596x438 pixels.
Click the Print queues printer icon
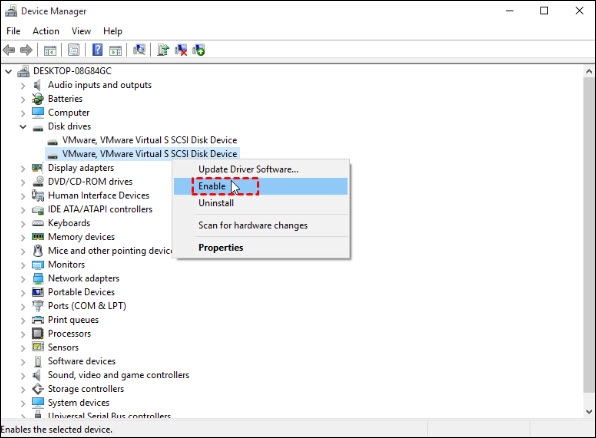pyautogui.click(x=38, y=320)
